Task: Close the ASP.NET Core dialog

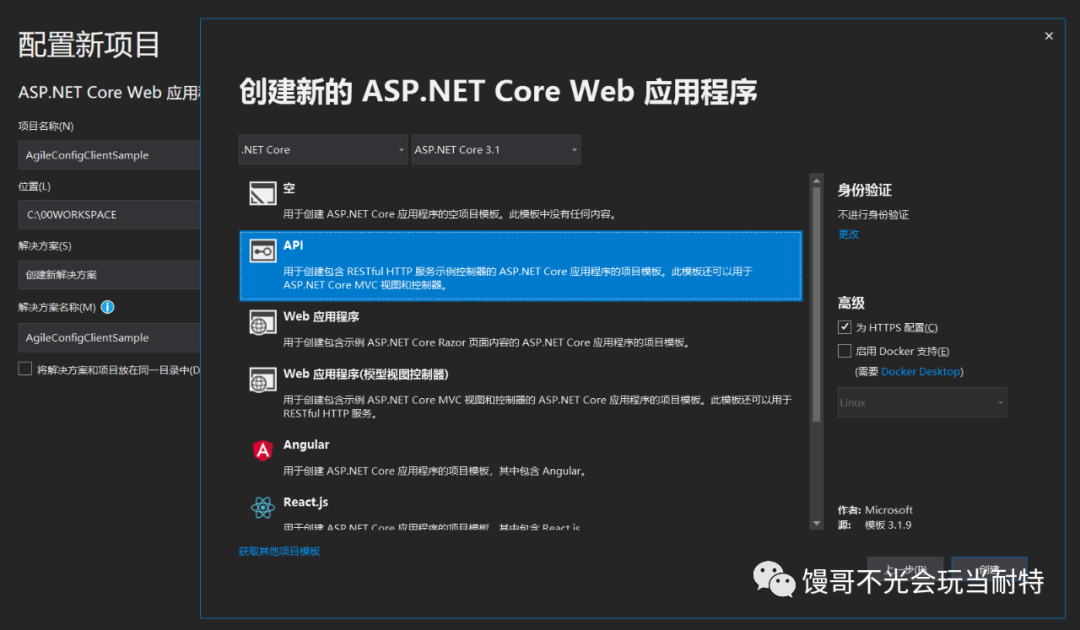Action: click(1048, 36)
